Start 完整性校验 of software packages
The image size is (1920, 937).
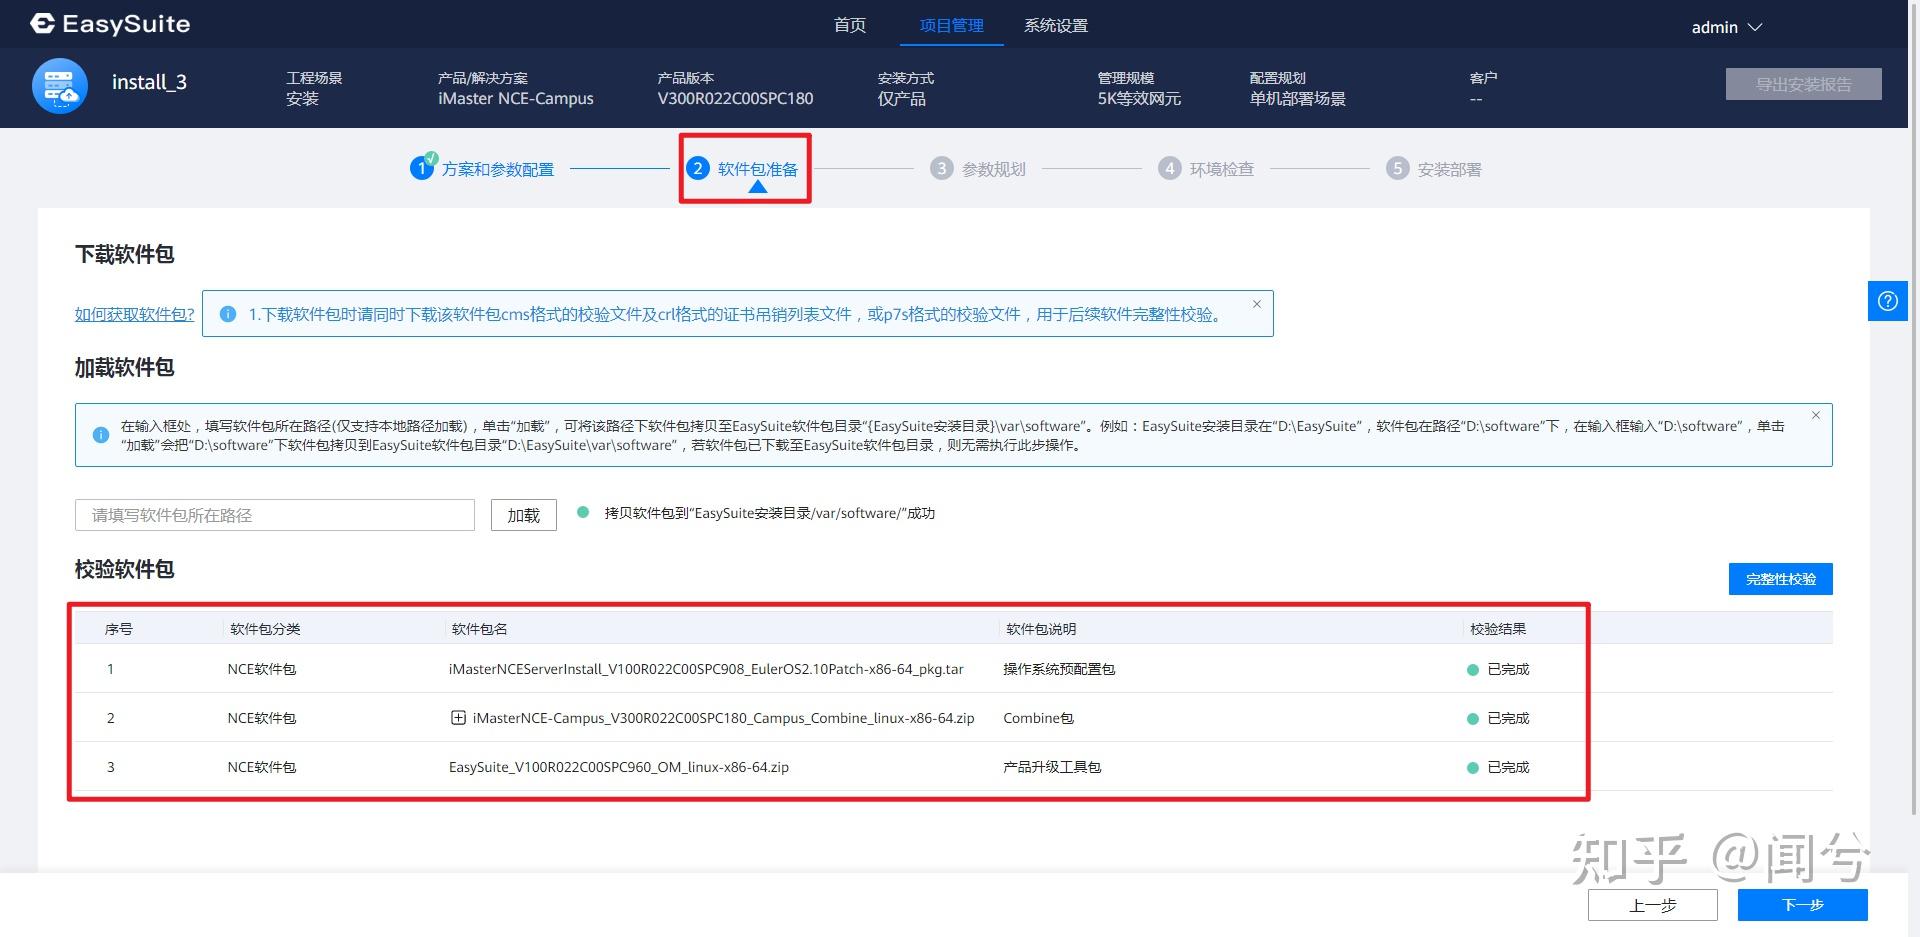point(1779,578)
